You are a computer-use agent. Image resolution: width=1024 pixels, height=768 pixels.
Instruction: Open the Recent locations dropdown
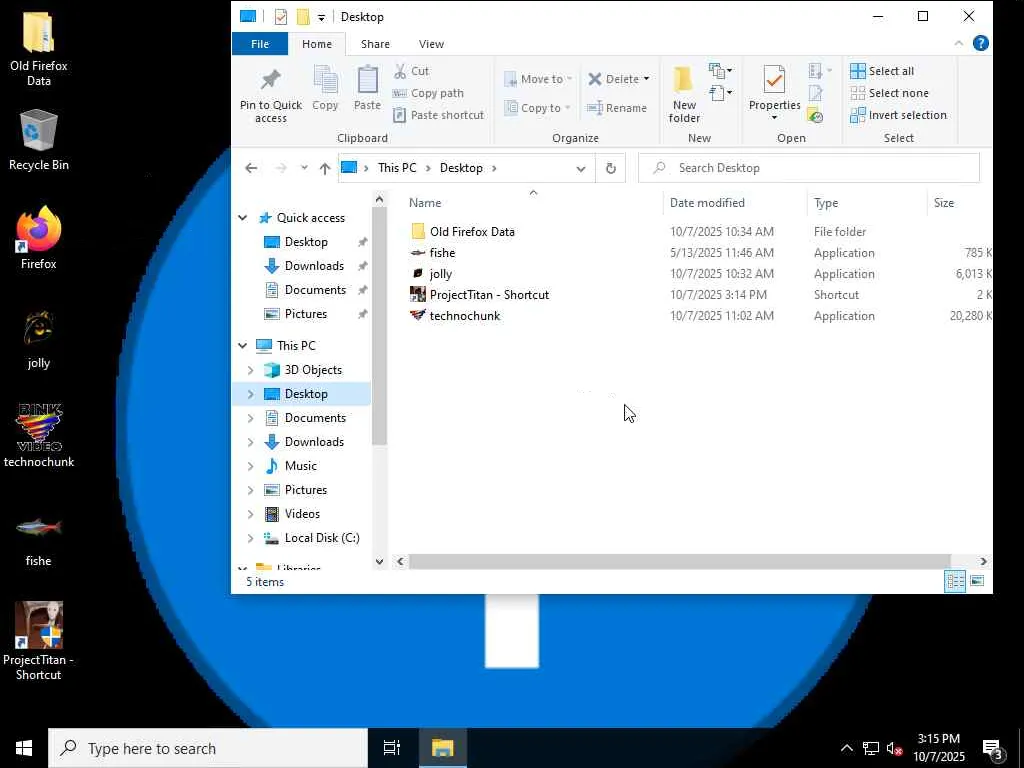click(x=304, y=168)
